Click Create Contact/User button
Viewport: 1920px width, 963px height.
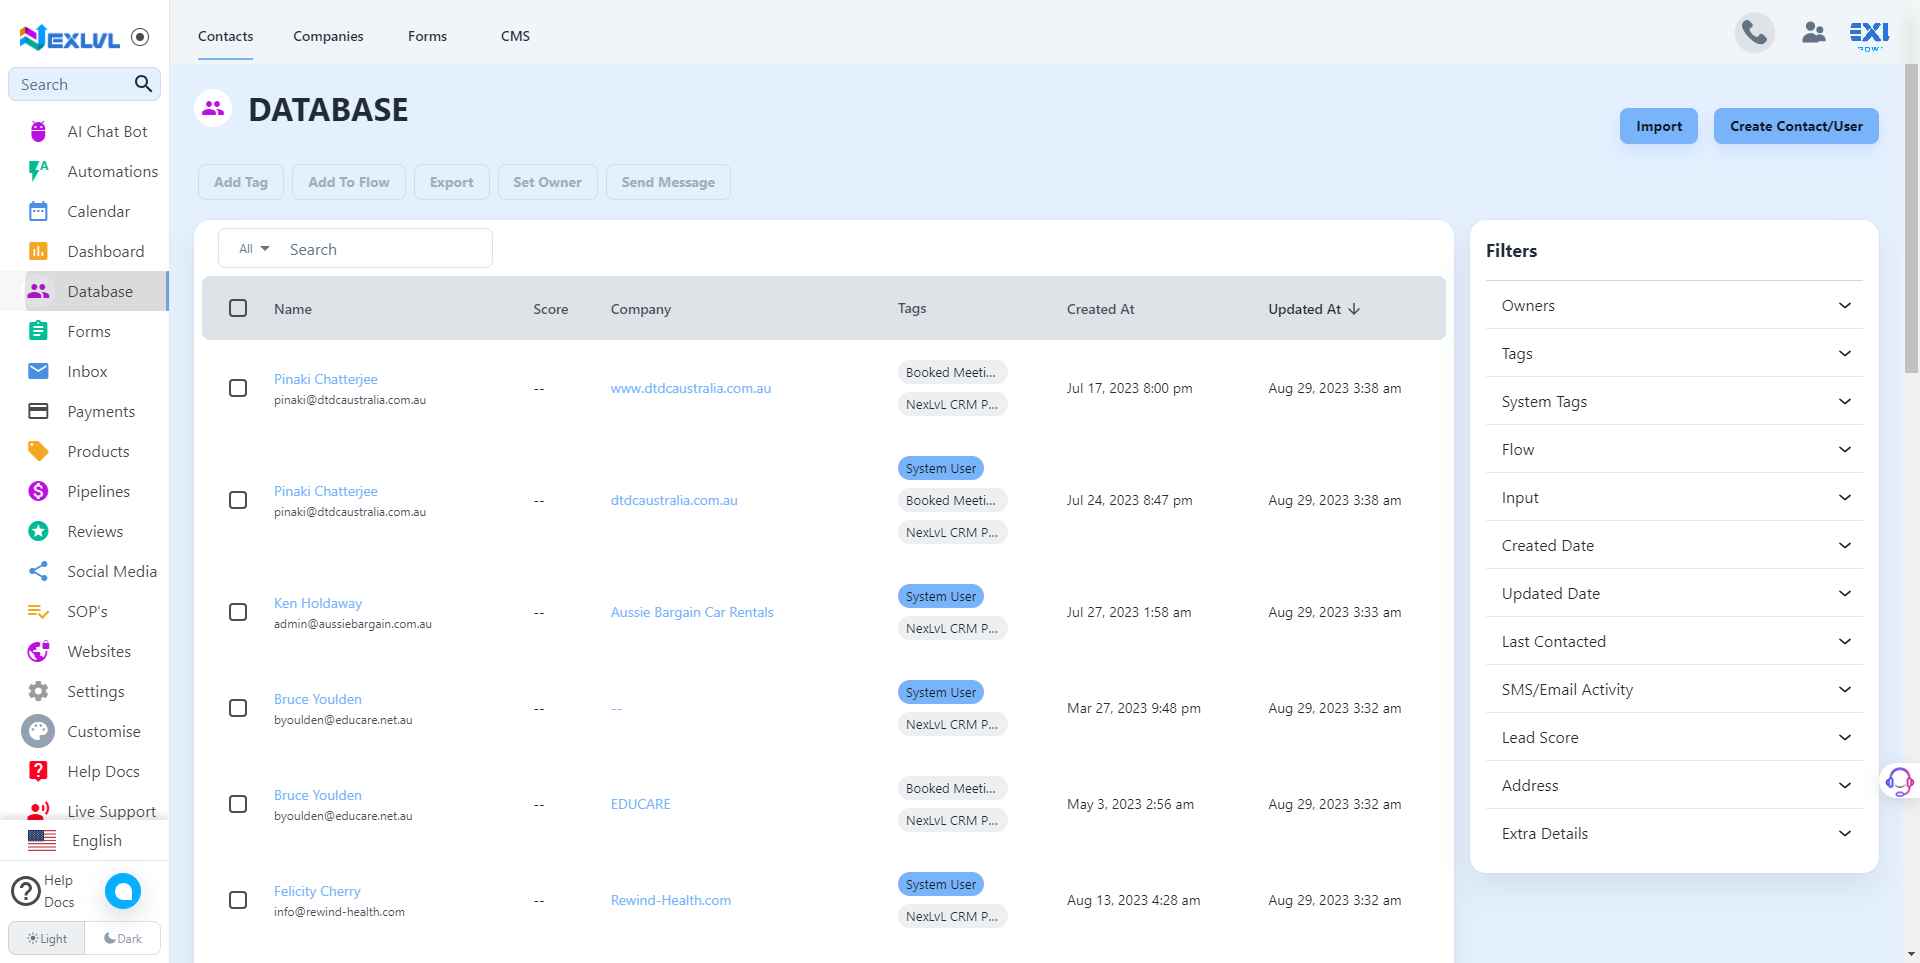tap(1796, 126)
